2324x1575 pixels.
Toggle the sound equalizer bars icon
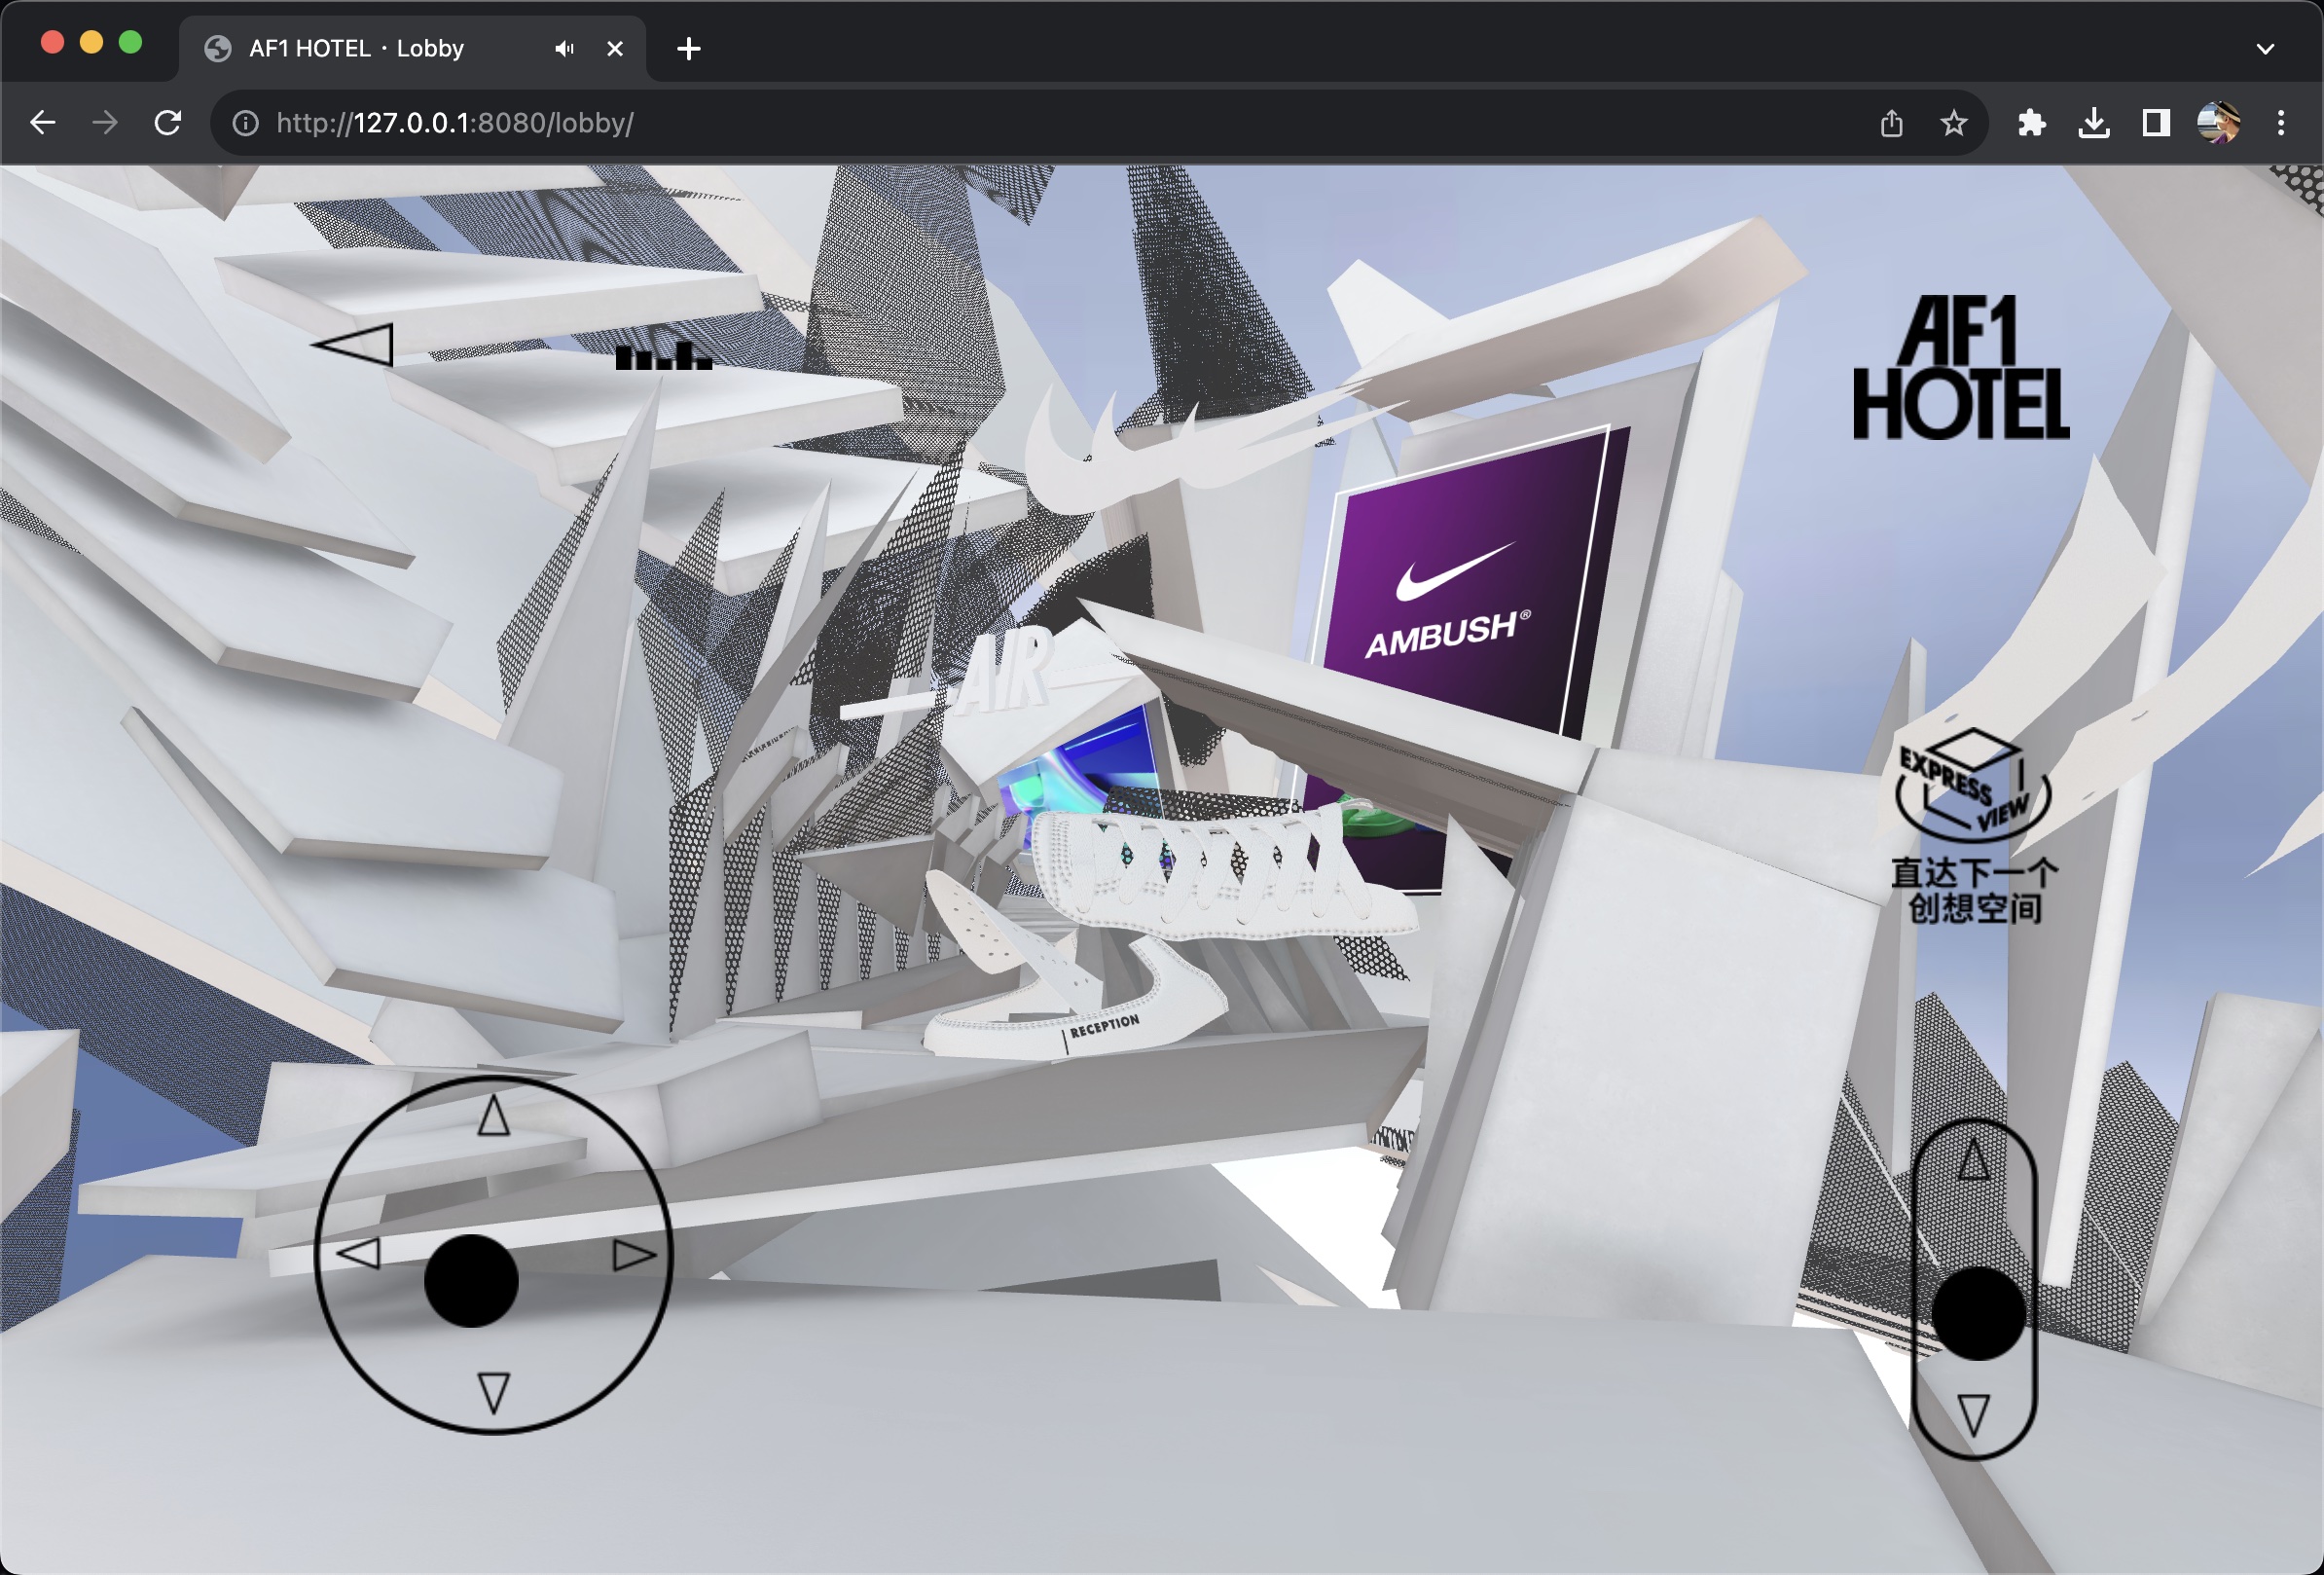tap(664, 356)
